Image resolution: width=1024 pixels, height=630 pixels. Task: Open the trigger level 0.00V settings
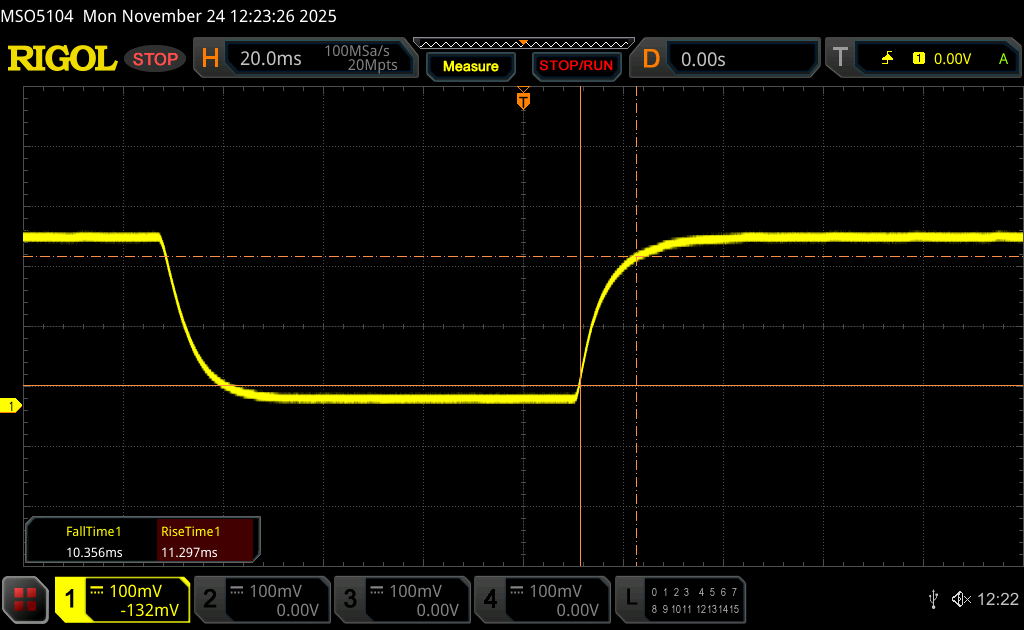(x=952, y=59)
